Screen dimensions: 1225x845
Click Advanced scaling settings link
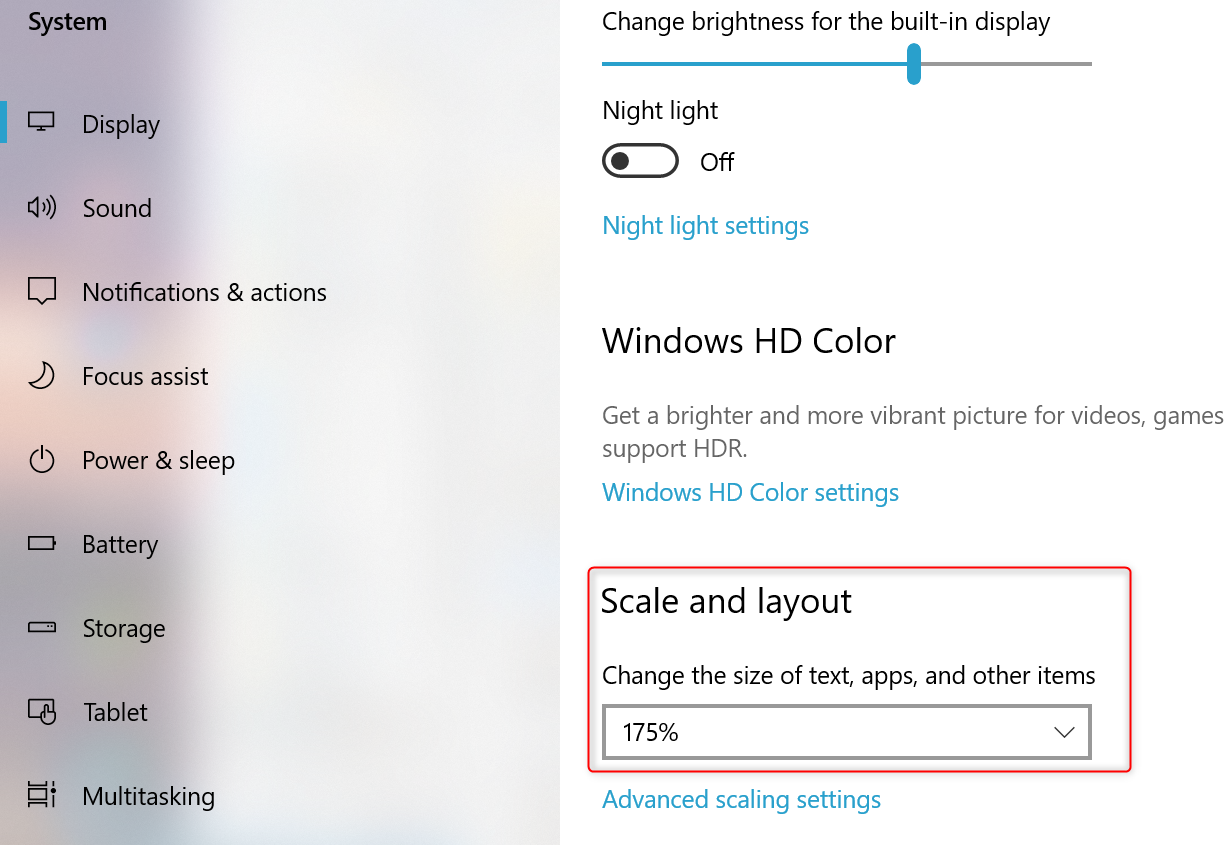pyautogui.click(x=741, y=800)
